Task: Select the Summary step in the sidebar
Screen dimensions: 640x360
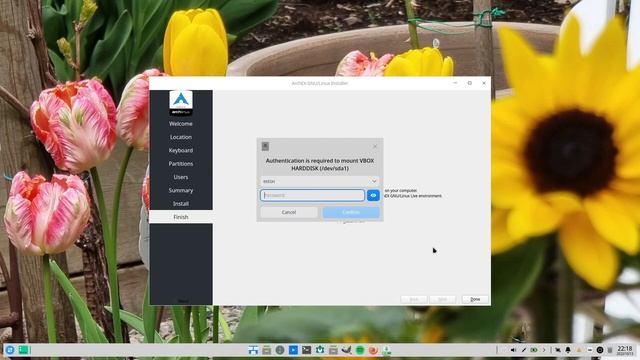Action: [x=181, y=190]
